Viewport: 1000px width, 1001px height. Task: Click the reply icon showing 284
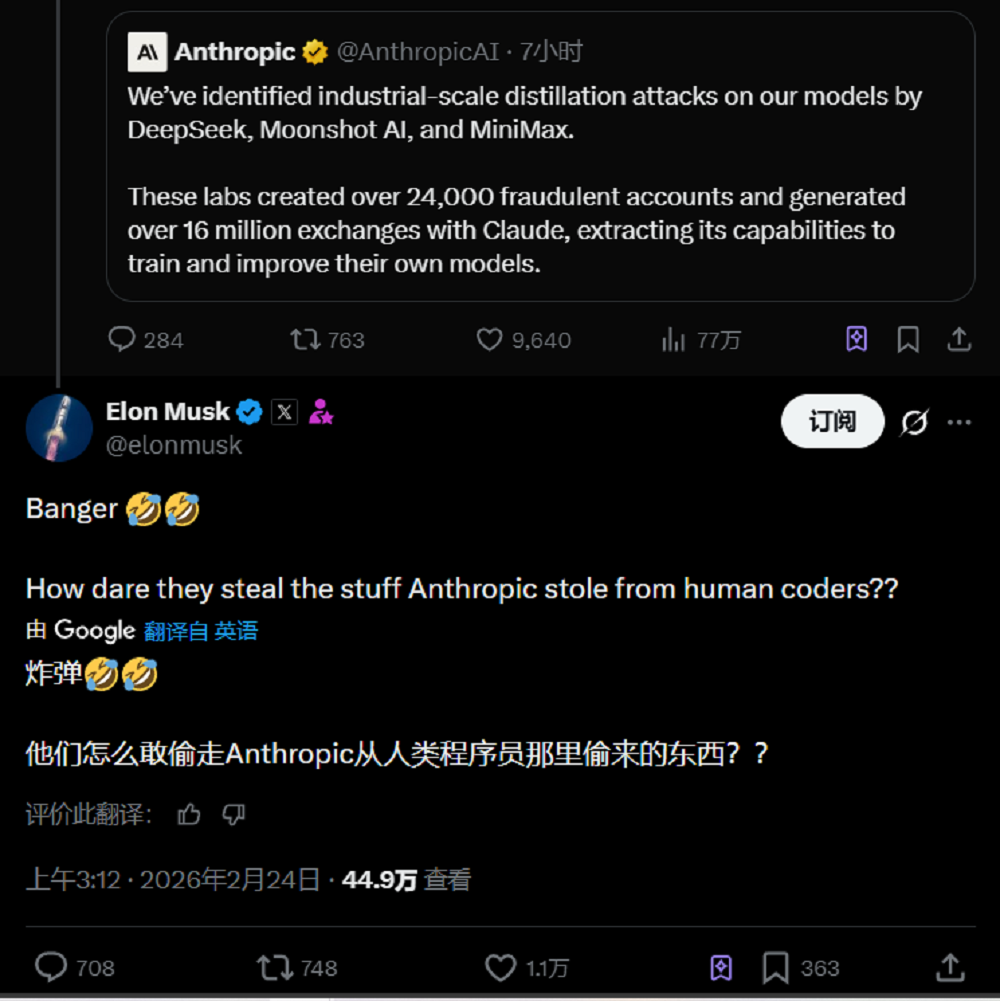(120, 340)
